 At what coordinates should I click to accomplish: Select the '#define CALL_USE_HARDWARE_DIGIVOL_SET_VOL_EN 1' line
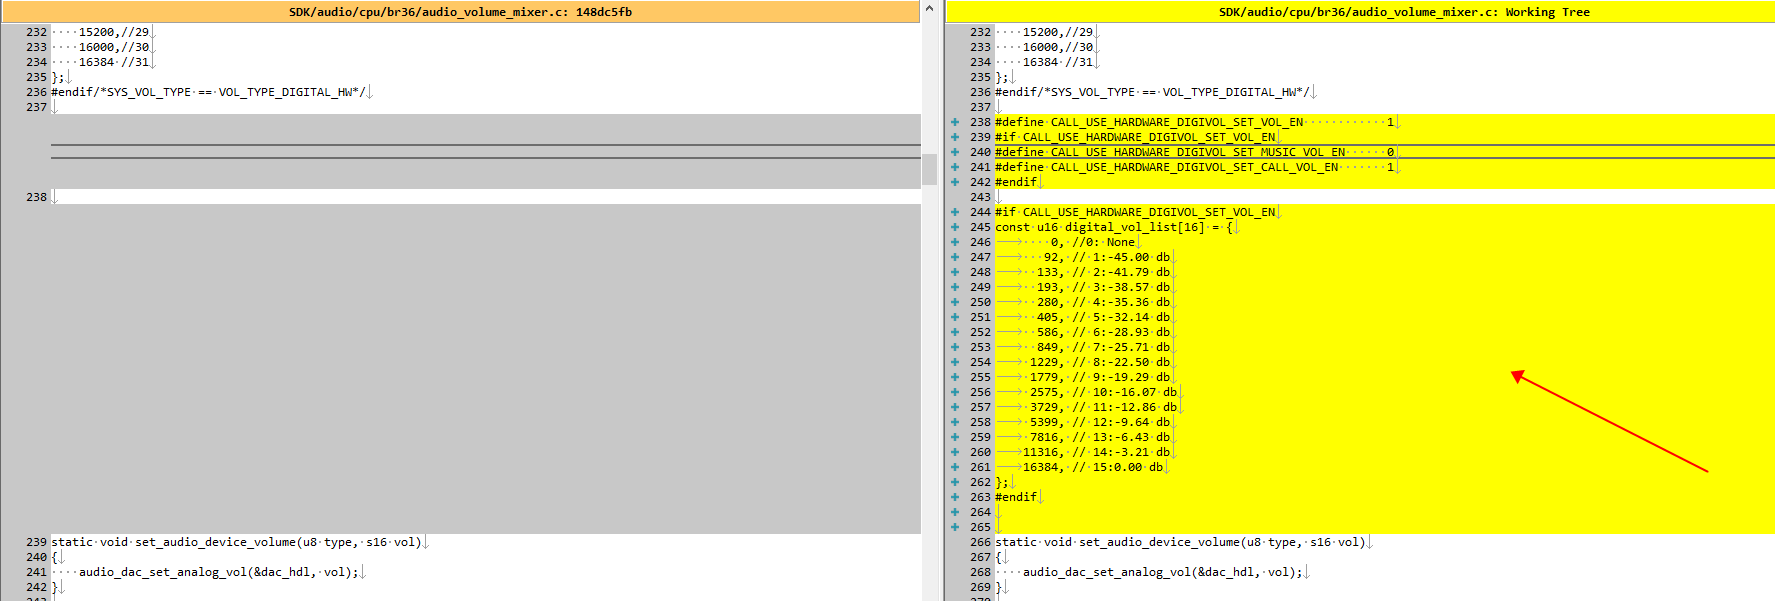pyautogui.click(x=1195, y=122)
